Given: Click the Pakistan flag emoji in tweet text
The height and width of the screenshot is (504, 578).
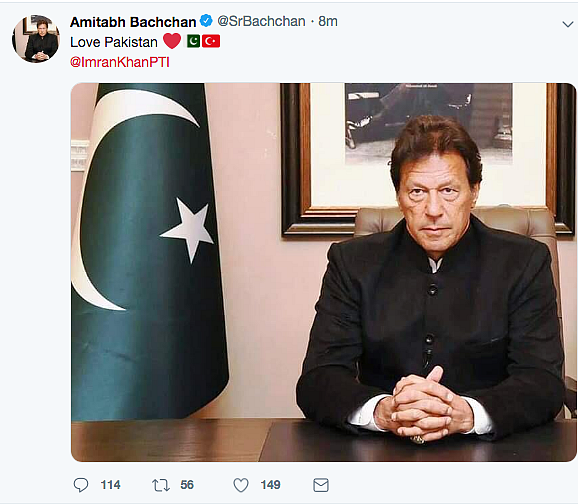Looking at the screenshot, I should point(193,41).
